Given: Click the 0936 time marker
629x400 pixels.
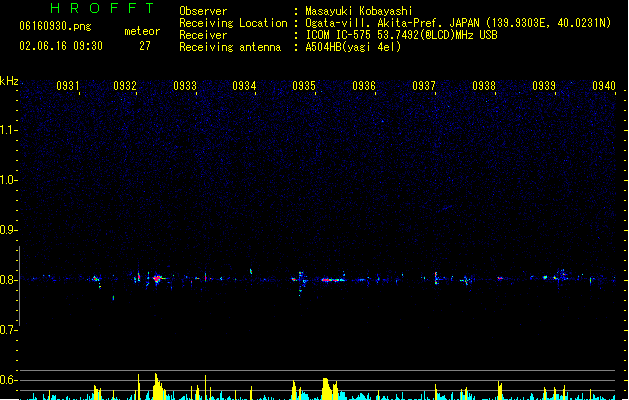Looking at the screenshot, I should 364,86.
